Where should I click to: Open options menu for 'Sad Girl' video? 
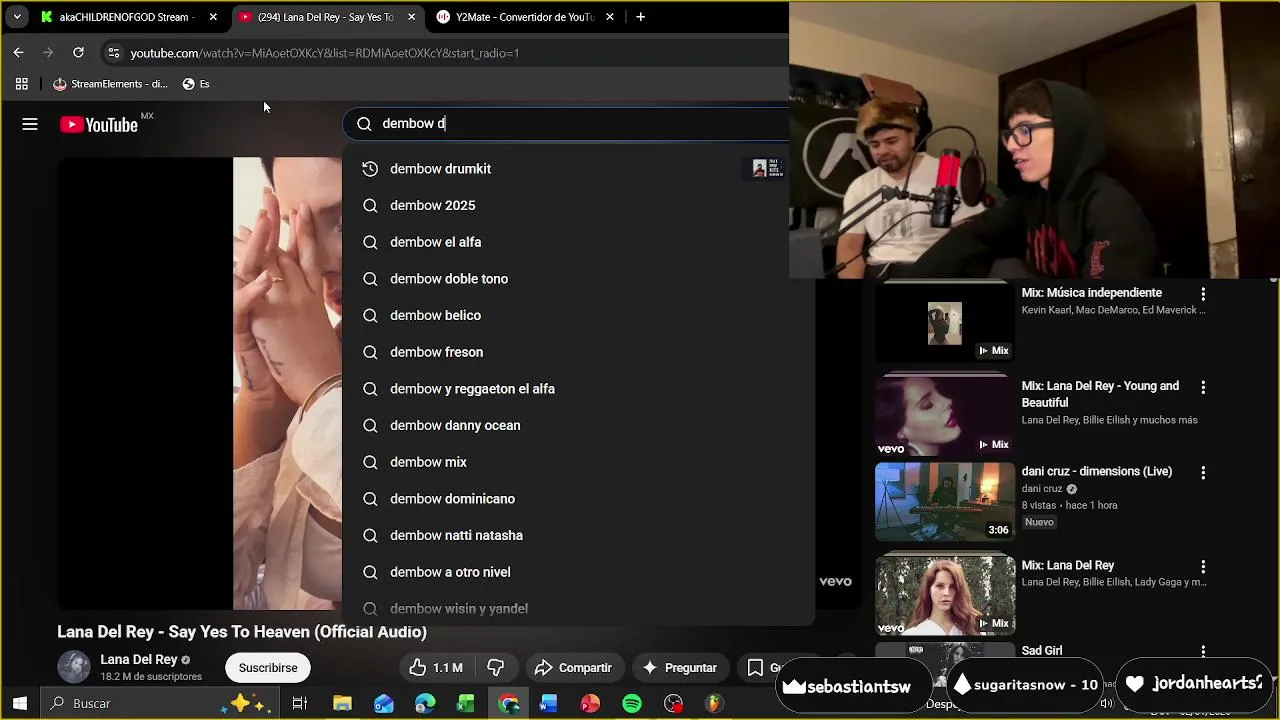(x=1203, y=652)
